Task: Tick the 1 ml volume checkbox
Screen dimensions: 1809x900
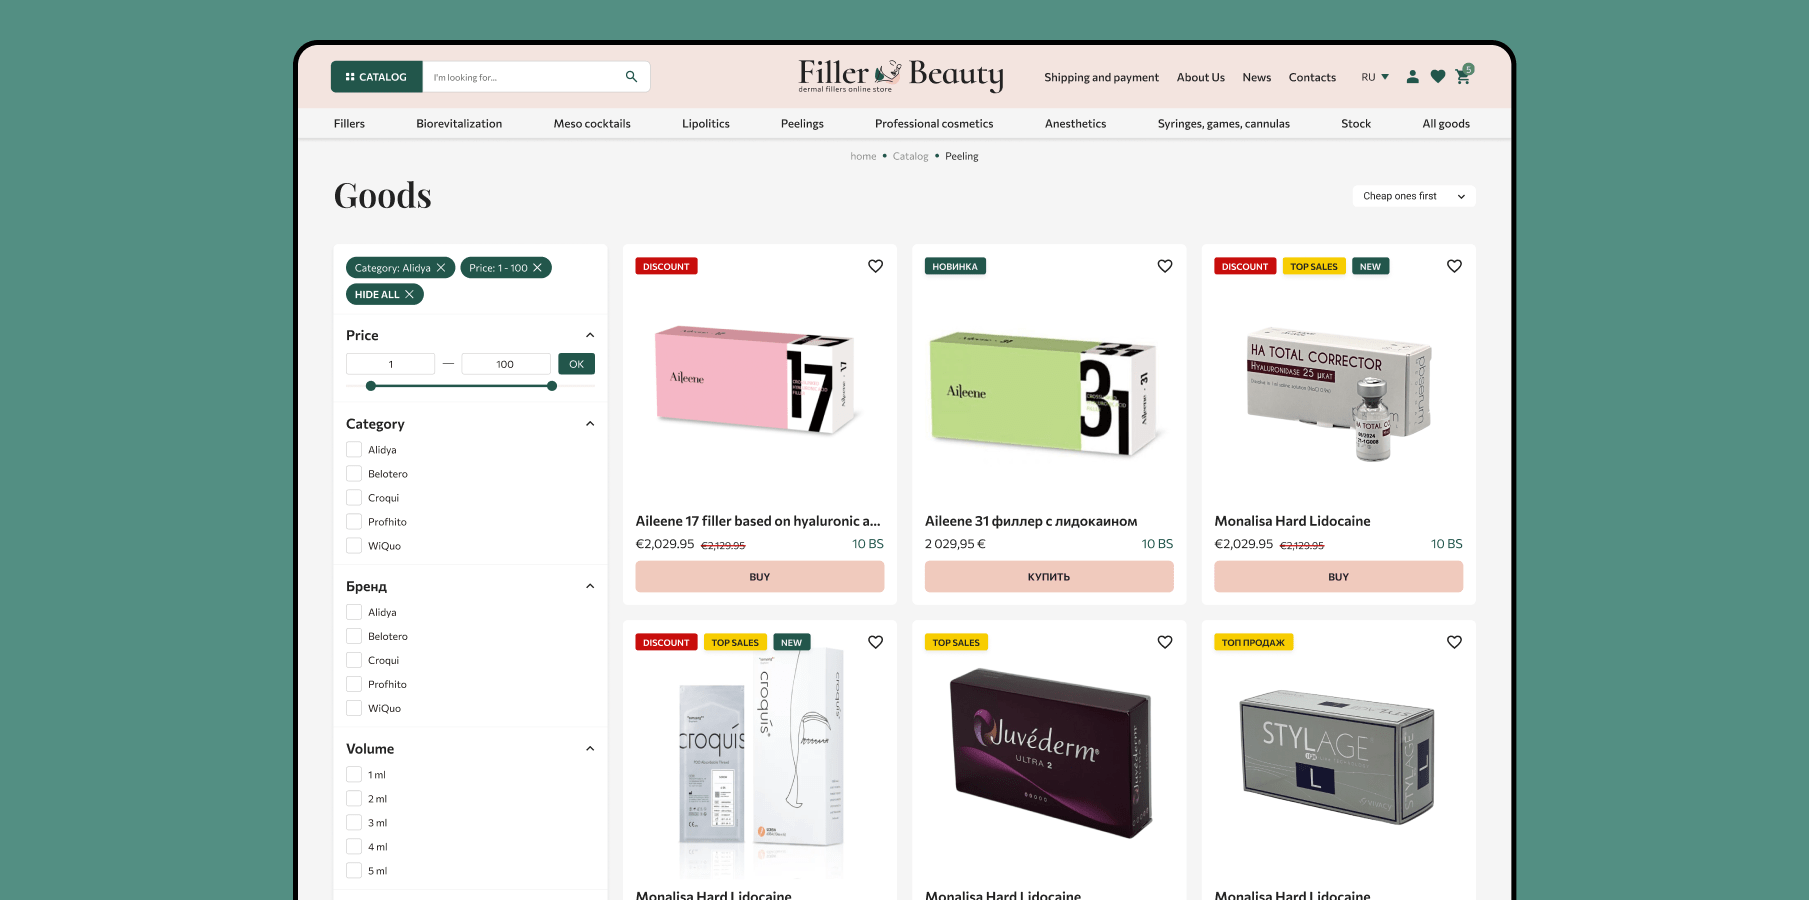Action: 354,775
